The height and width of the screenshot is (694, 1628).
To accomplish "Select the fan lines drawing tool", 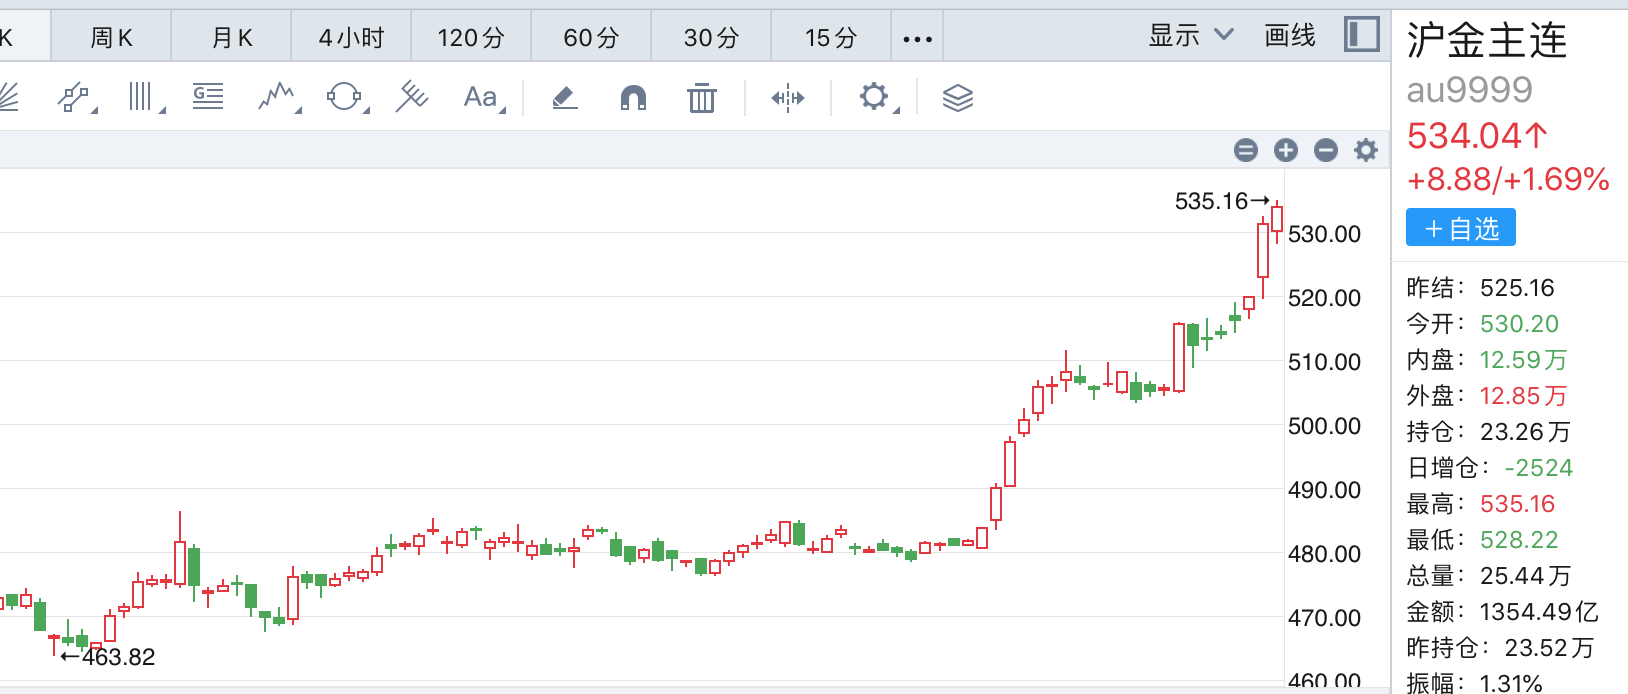I will point(6,97).
